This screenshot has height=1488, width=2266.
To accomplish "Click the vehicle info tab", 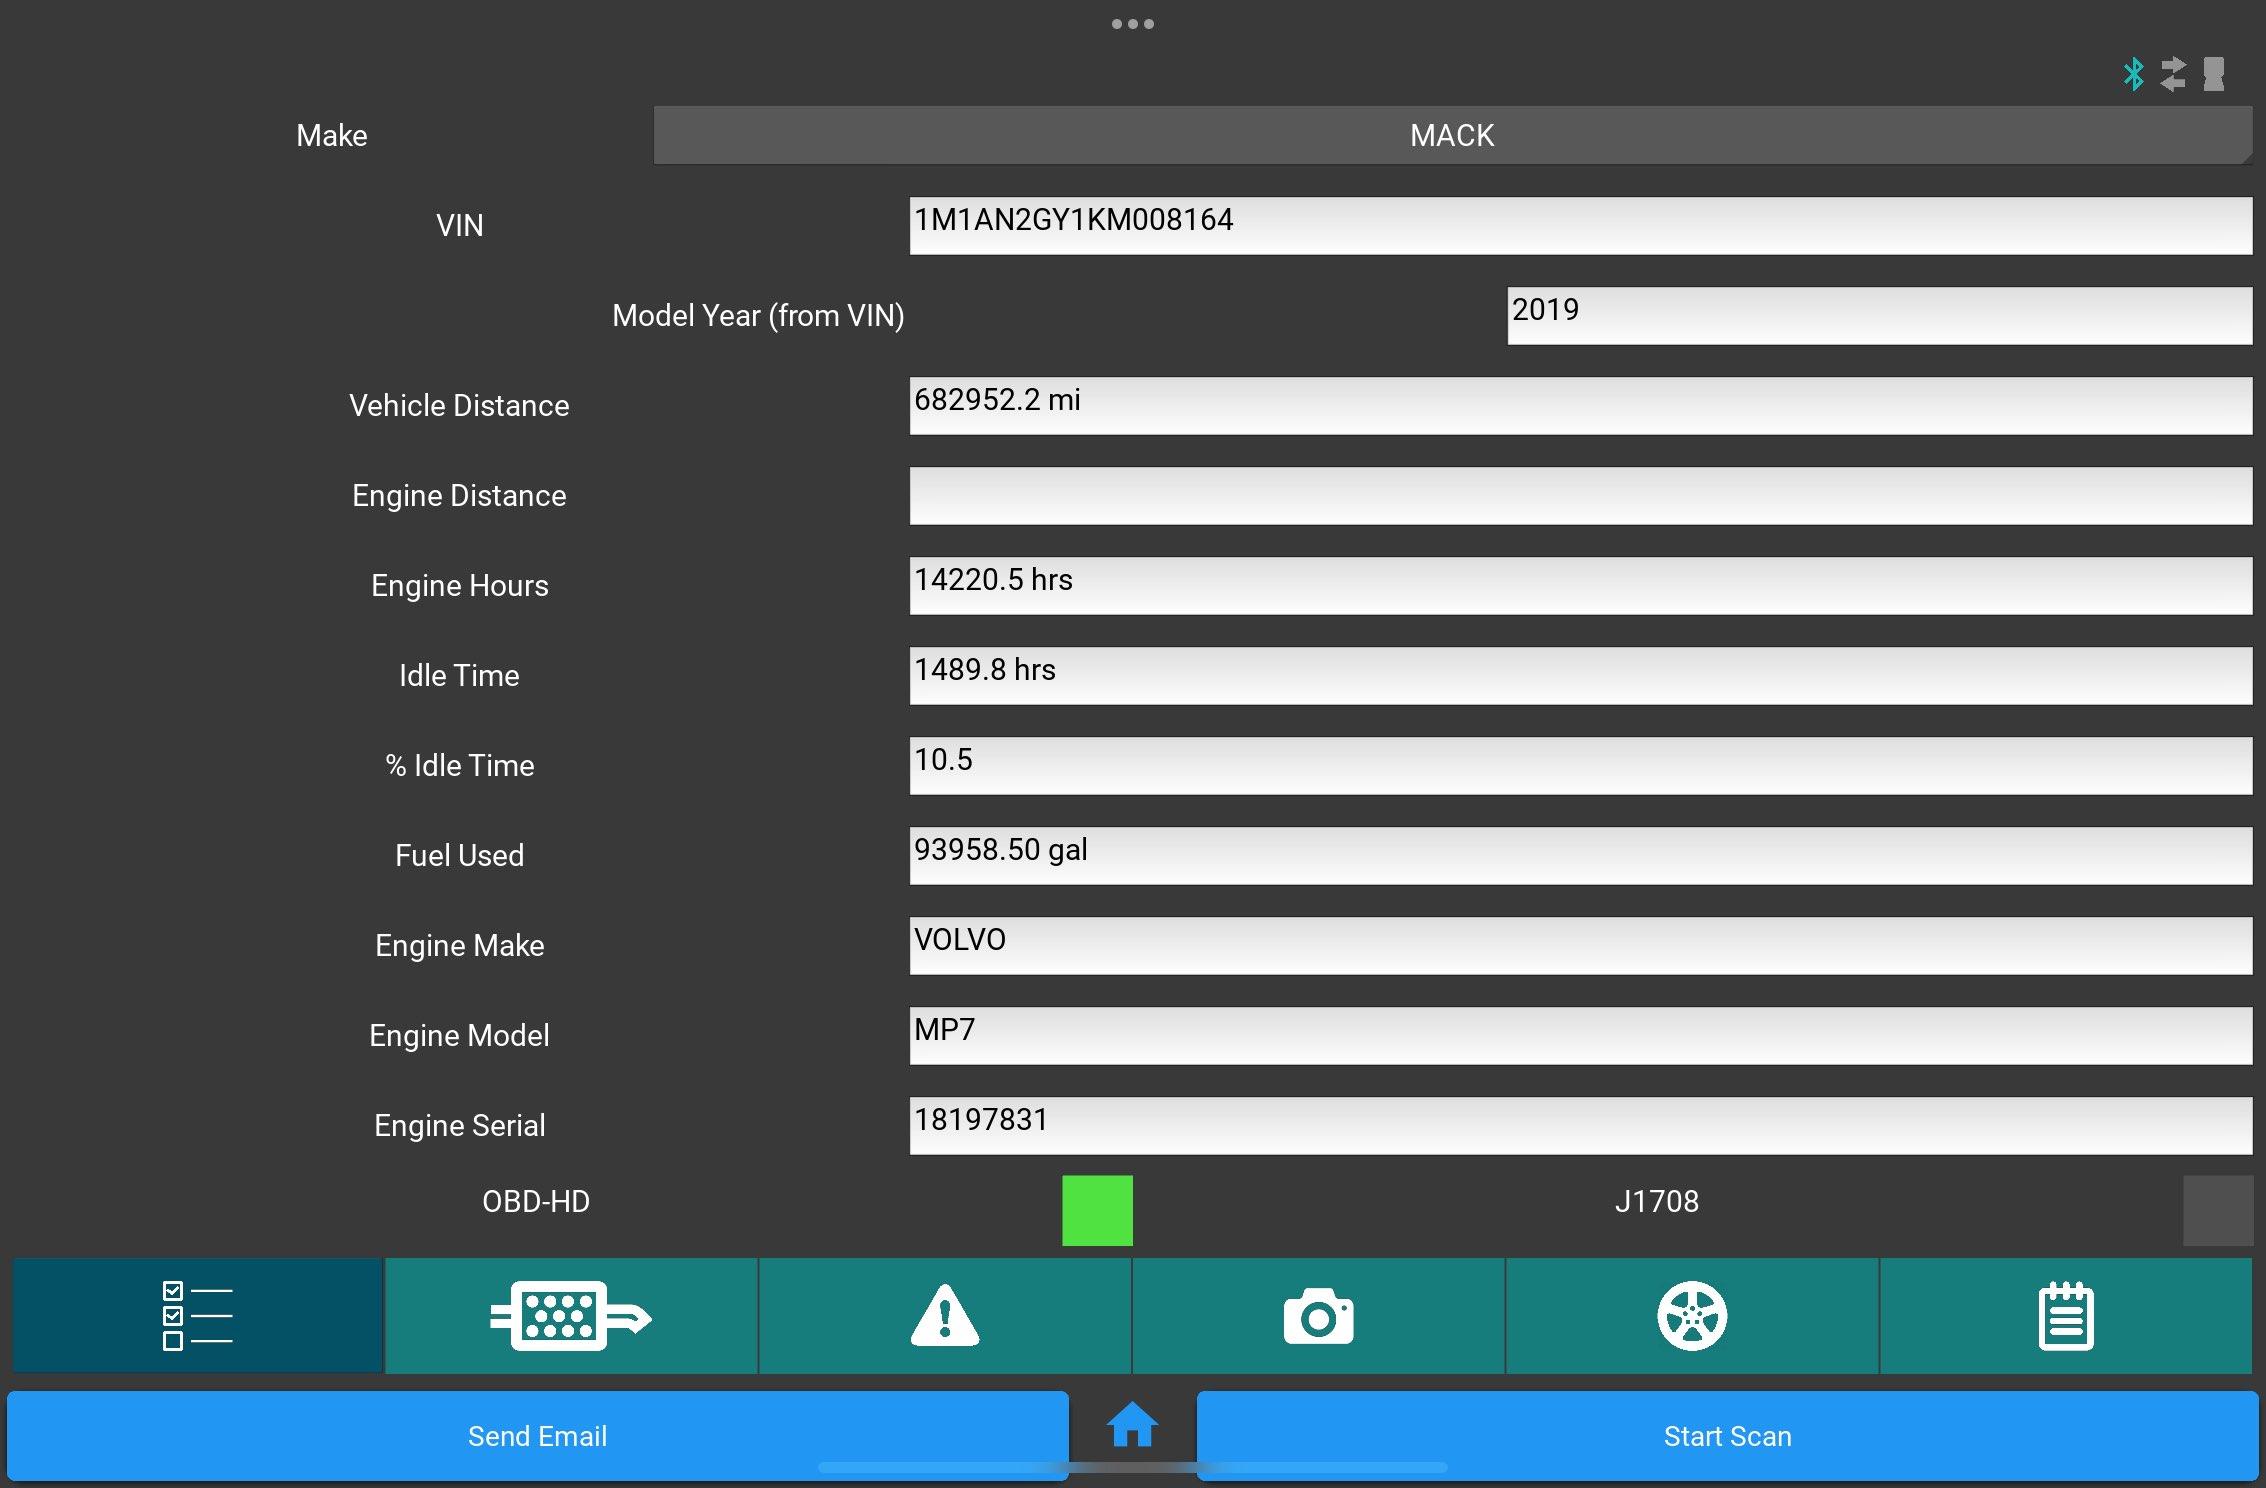I will pos(196,1314).
